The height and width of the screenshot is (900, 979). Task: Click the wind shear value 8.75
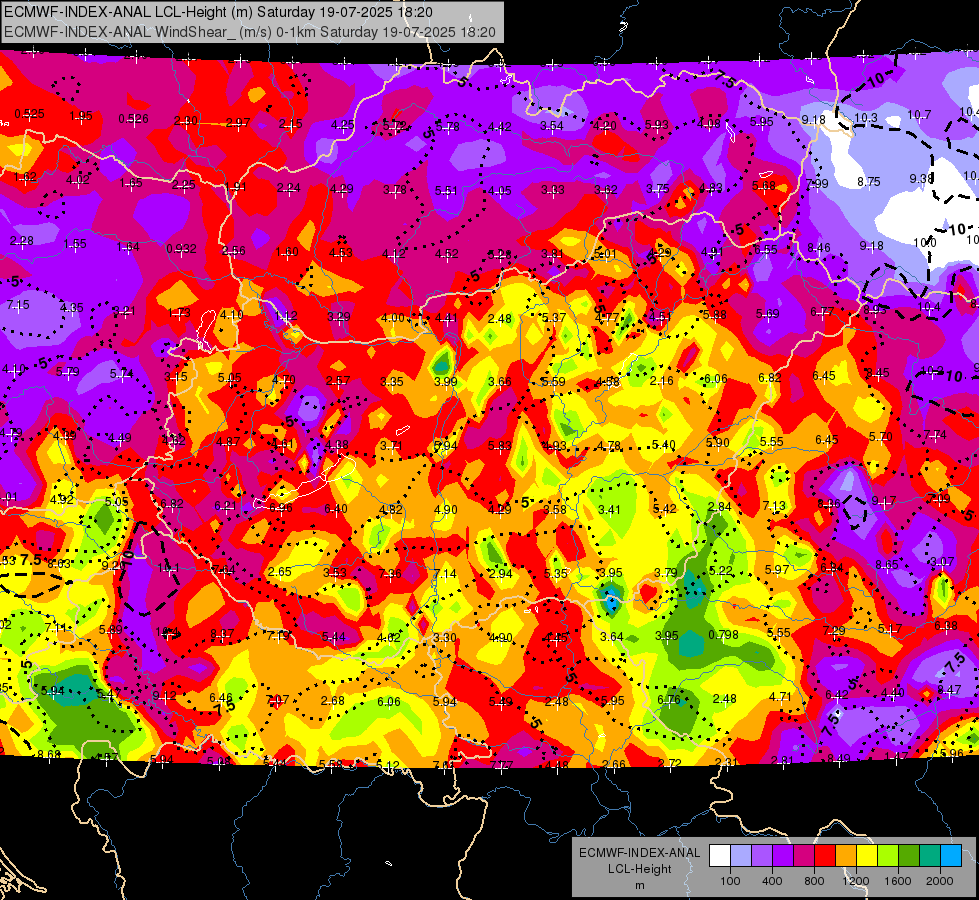(x=868, y=182)
